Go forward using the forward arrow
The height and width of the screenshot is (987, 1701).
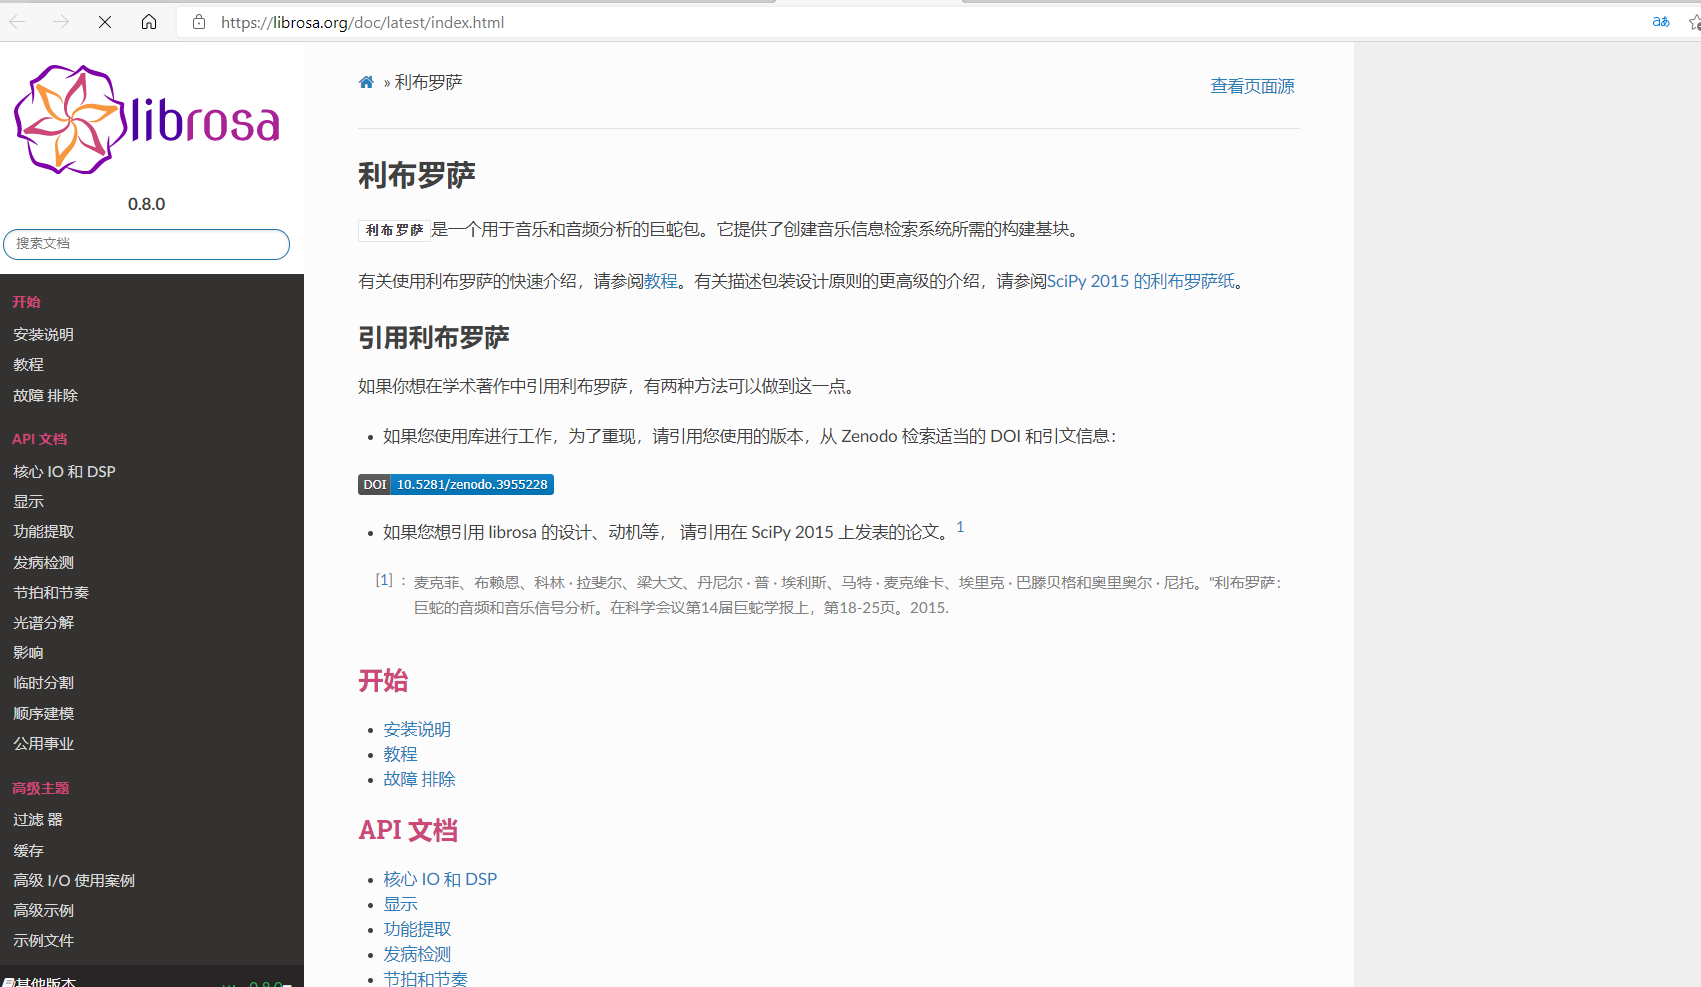pos(61,22)
